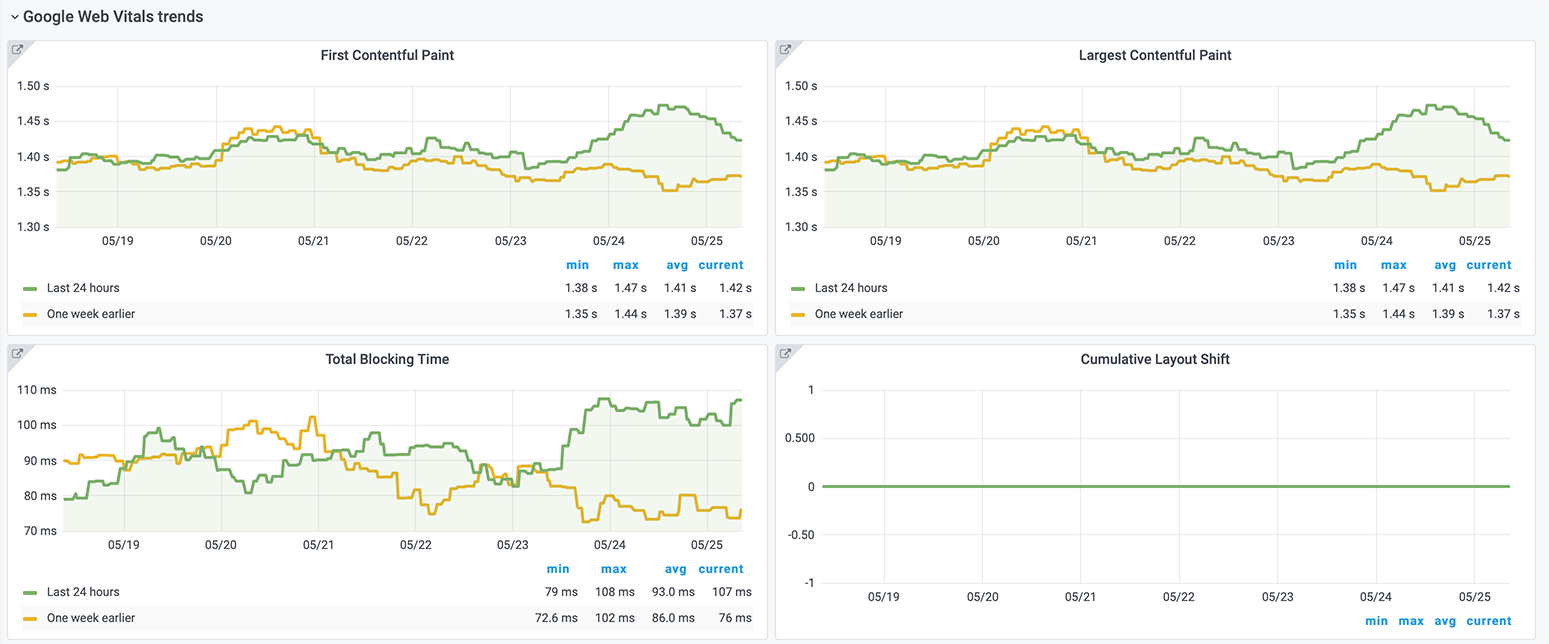
Task: Click green color swatch in First Contentful Paint legend
Action: tap(30, 288)
